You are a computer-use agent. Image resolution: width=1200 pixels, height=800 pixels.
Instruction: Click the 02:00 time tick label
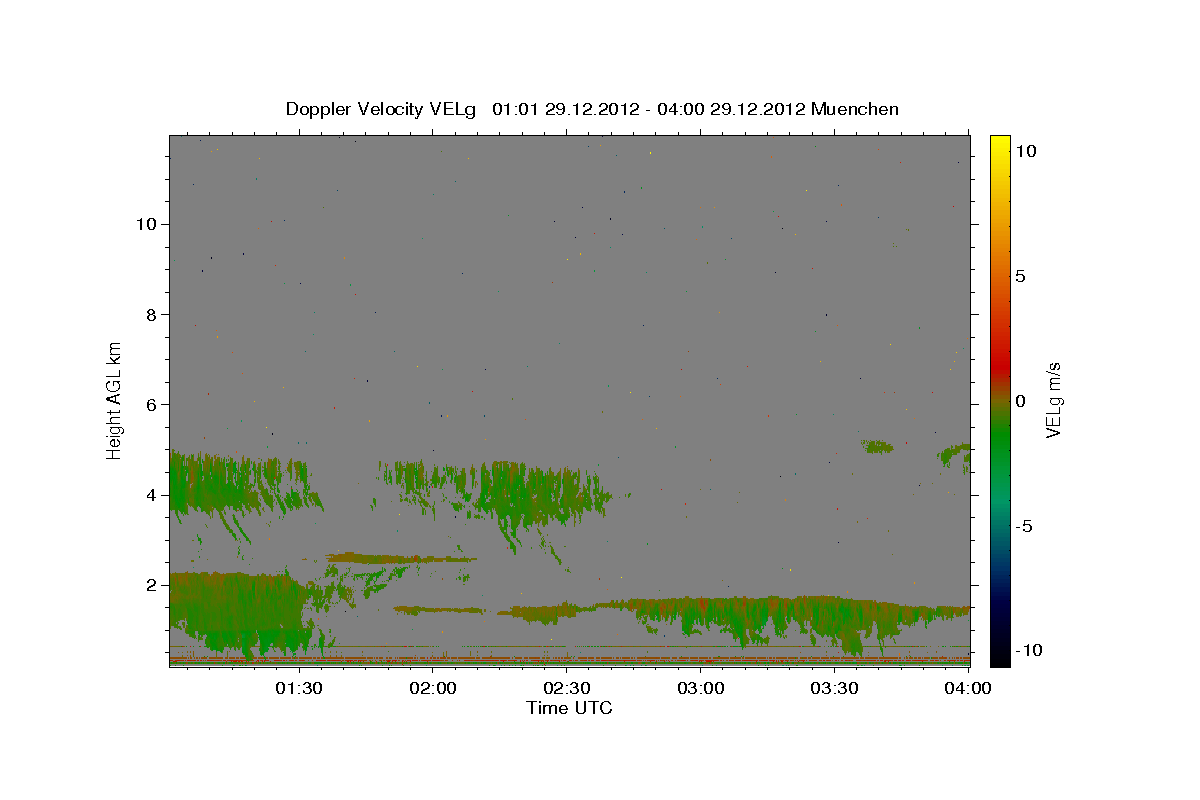[x=433, y=688]
